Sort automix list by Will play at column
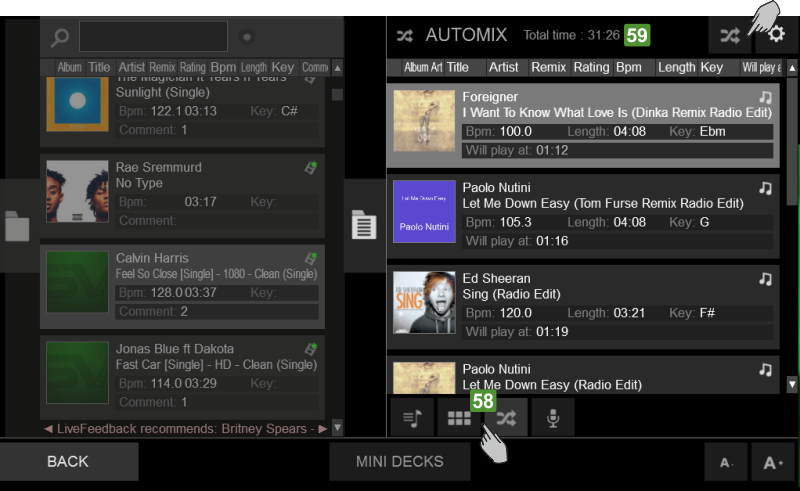The width and height of the screenshot is (800, 491). point(761,67)
